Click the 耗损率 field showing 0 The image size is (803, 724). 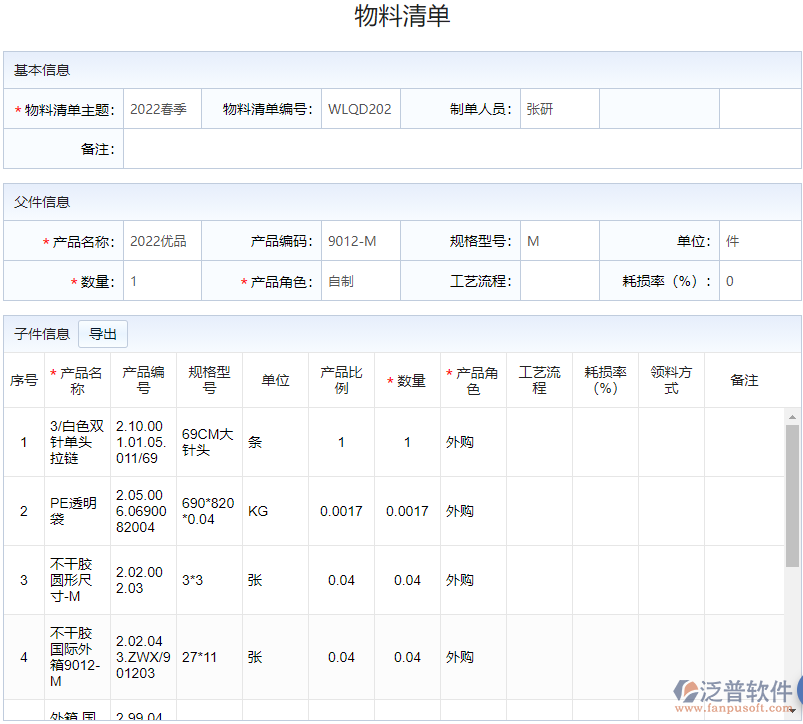point(740,281)
